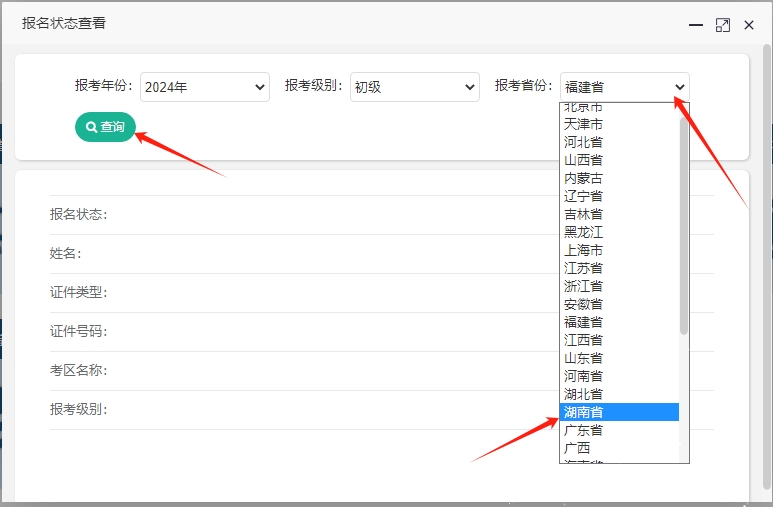The width and height of the screenshot is (773, 507).
Task: Click the 证件类型 label text
Action: point(78,292)
